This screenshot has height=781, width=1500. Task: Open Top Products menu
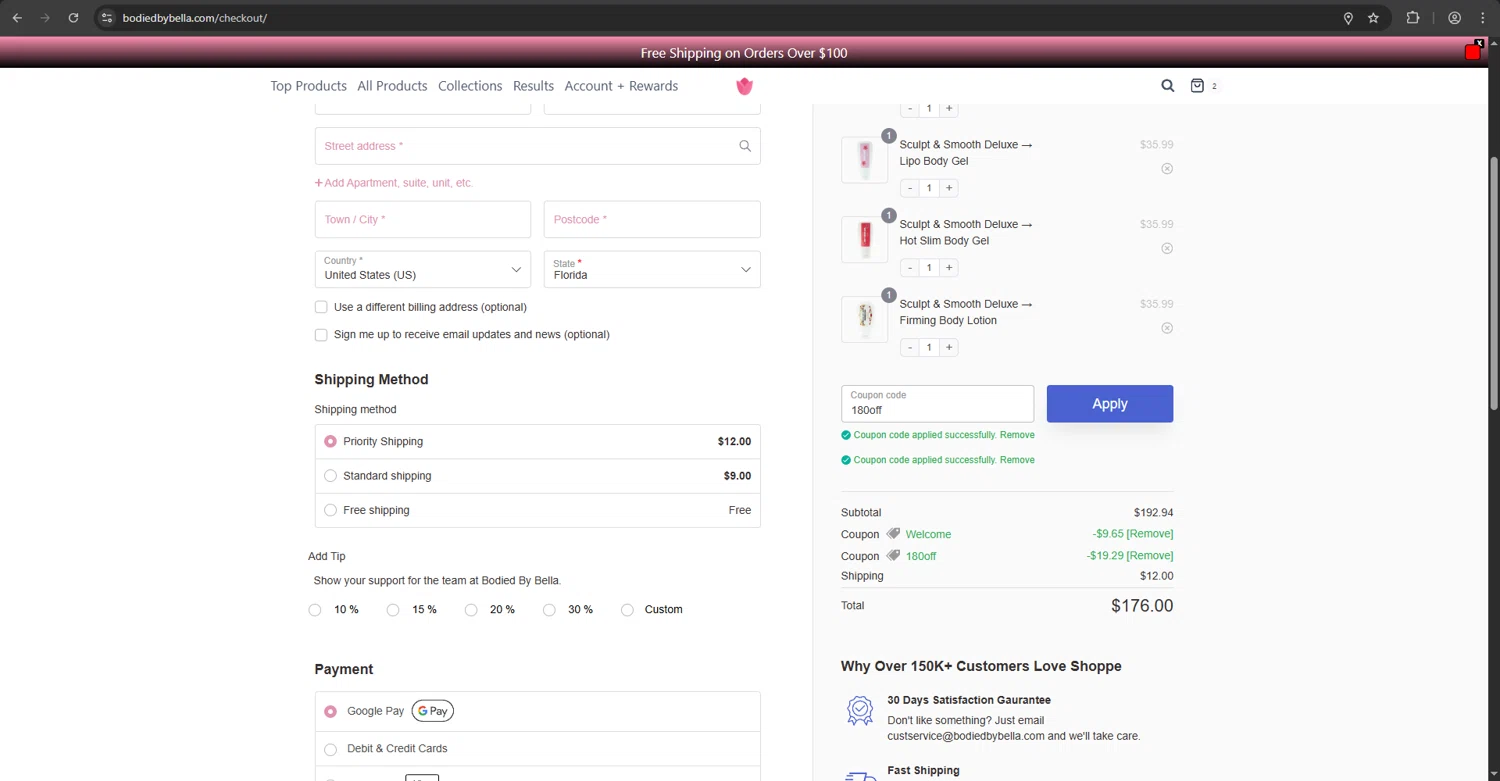[x=308, y=86]
